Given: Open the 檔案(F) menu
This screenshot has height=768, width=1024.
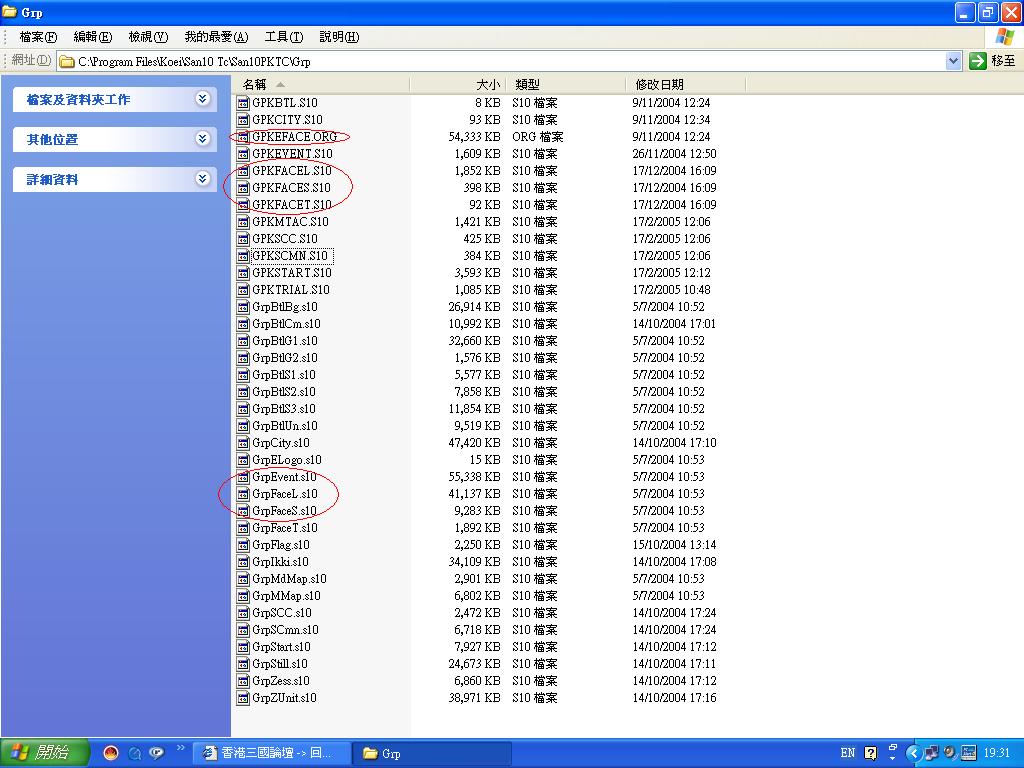Looking at the screenshot, I should [x=39, y=37].
